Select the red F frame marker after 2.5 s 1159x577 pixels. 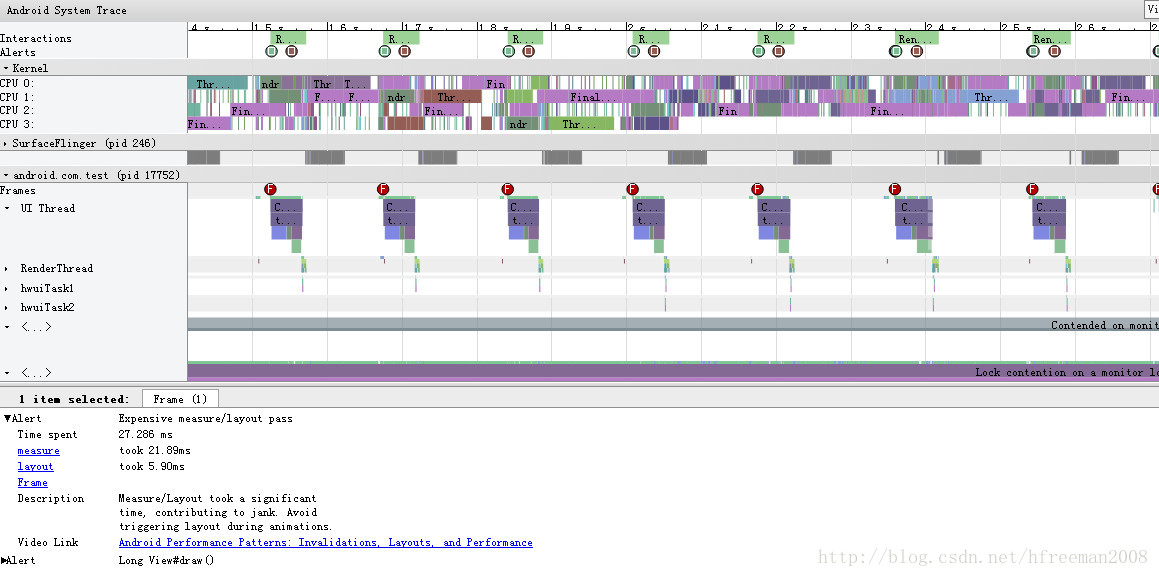tap(1033, 190)
